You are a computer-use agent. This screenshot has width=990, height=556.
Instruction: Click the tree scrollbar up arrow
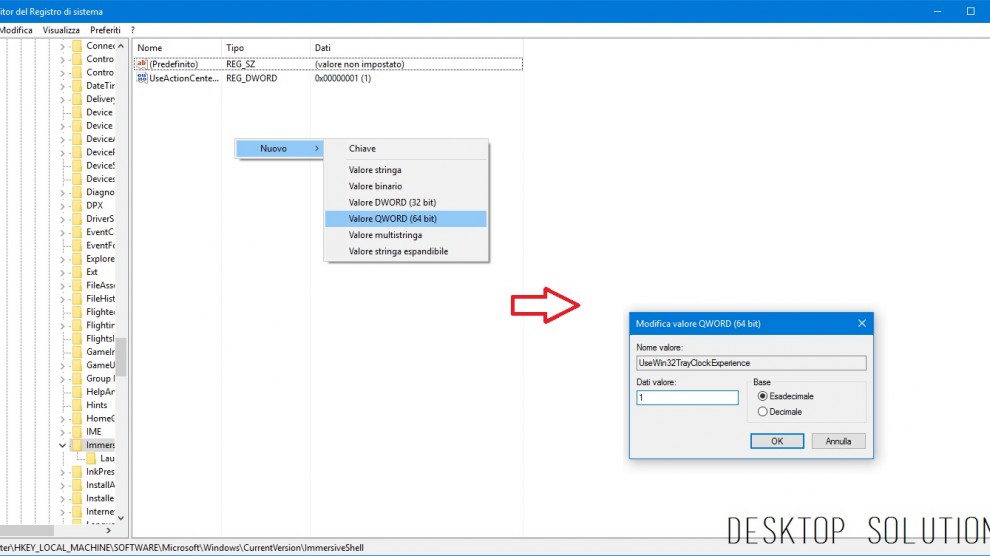(121, 46)
